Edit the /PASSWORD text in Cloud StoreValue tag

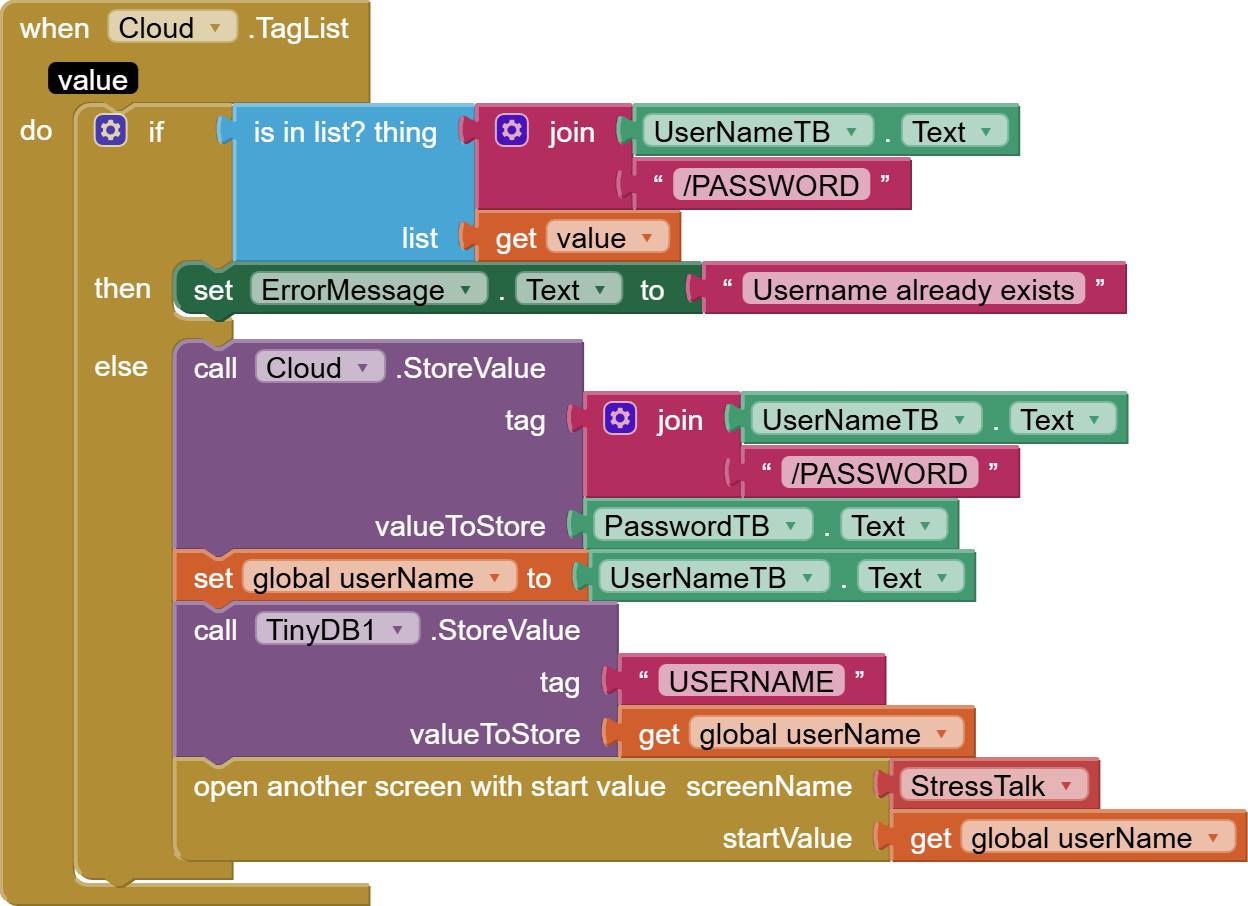[879, 474]
